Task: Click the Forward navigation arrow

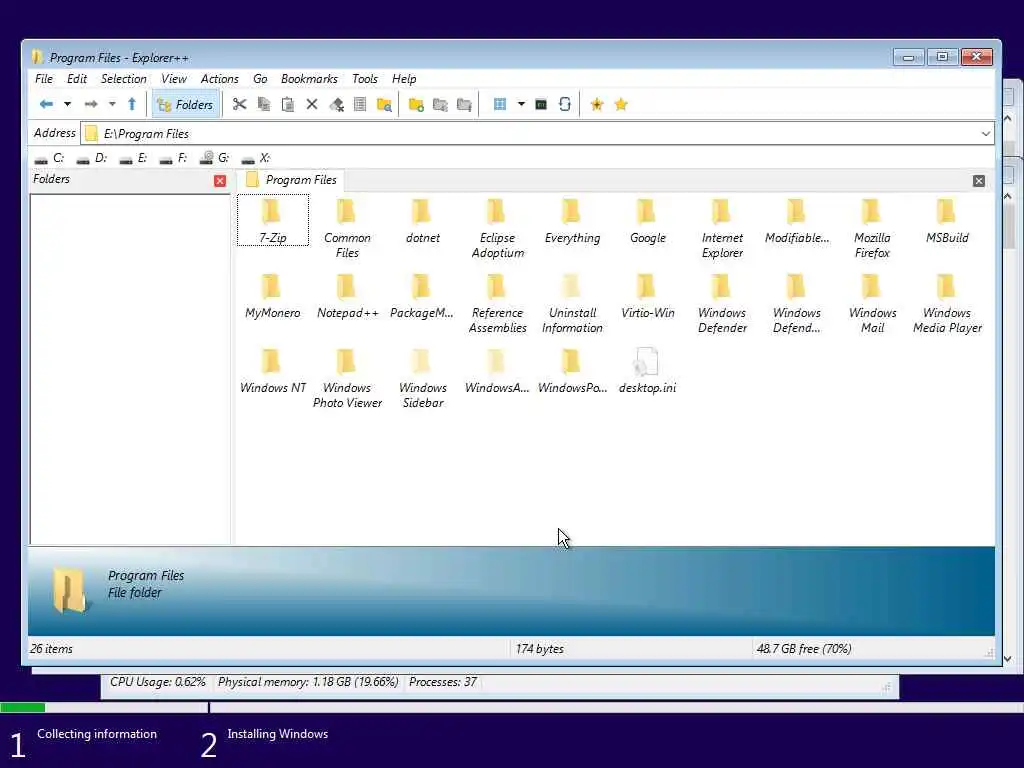Action: 91,104
